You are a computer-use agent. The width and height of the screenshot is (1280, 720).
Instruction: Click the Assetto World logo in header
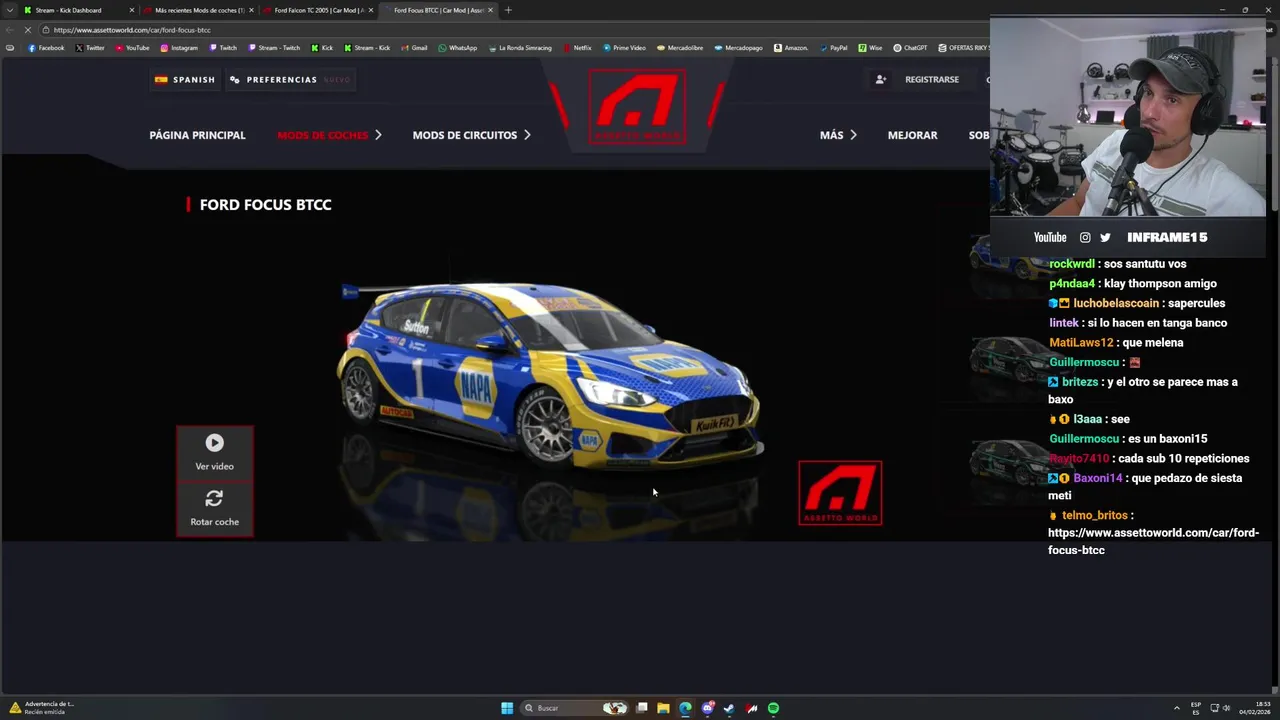[x=637, y=106]
